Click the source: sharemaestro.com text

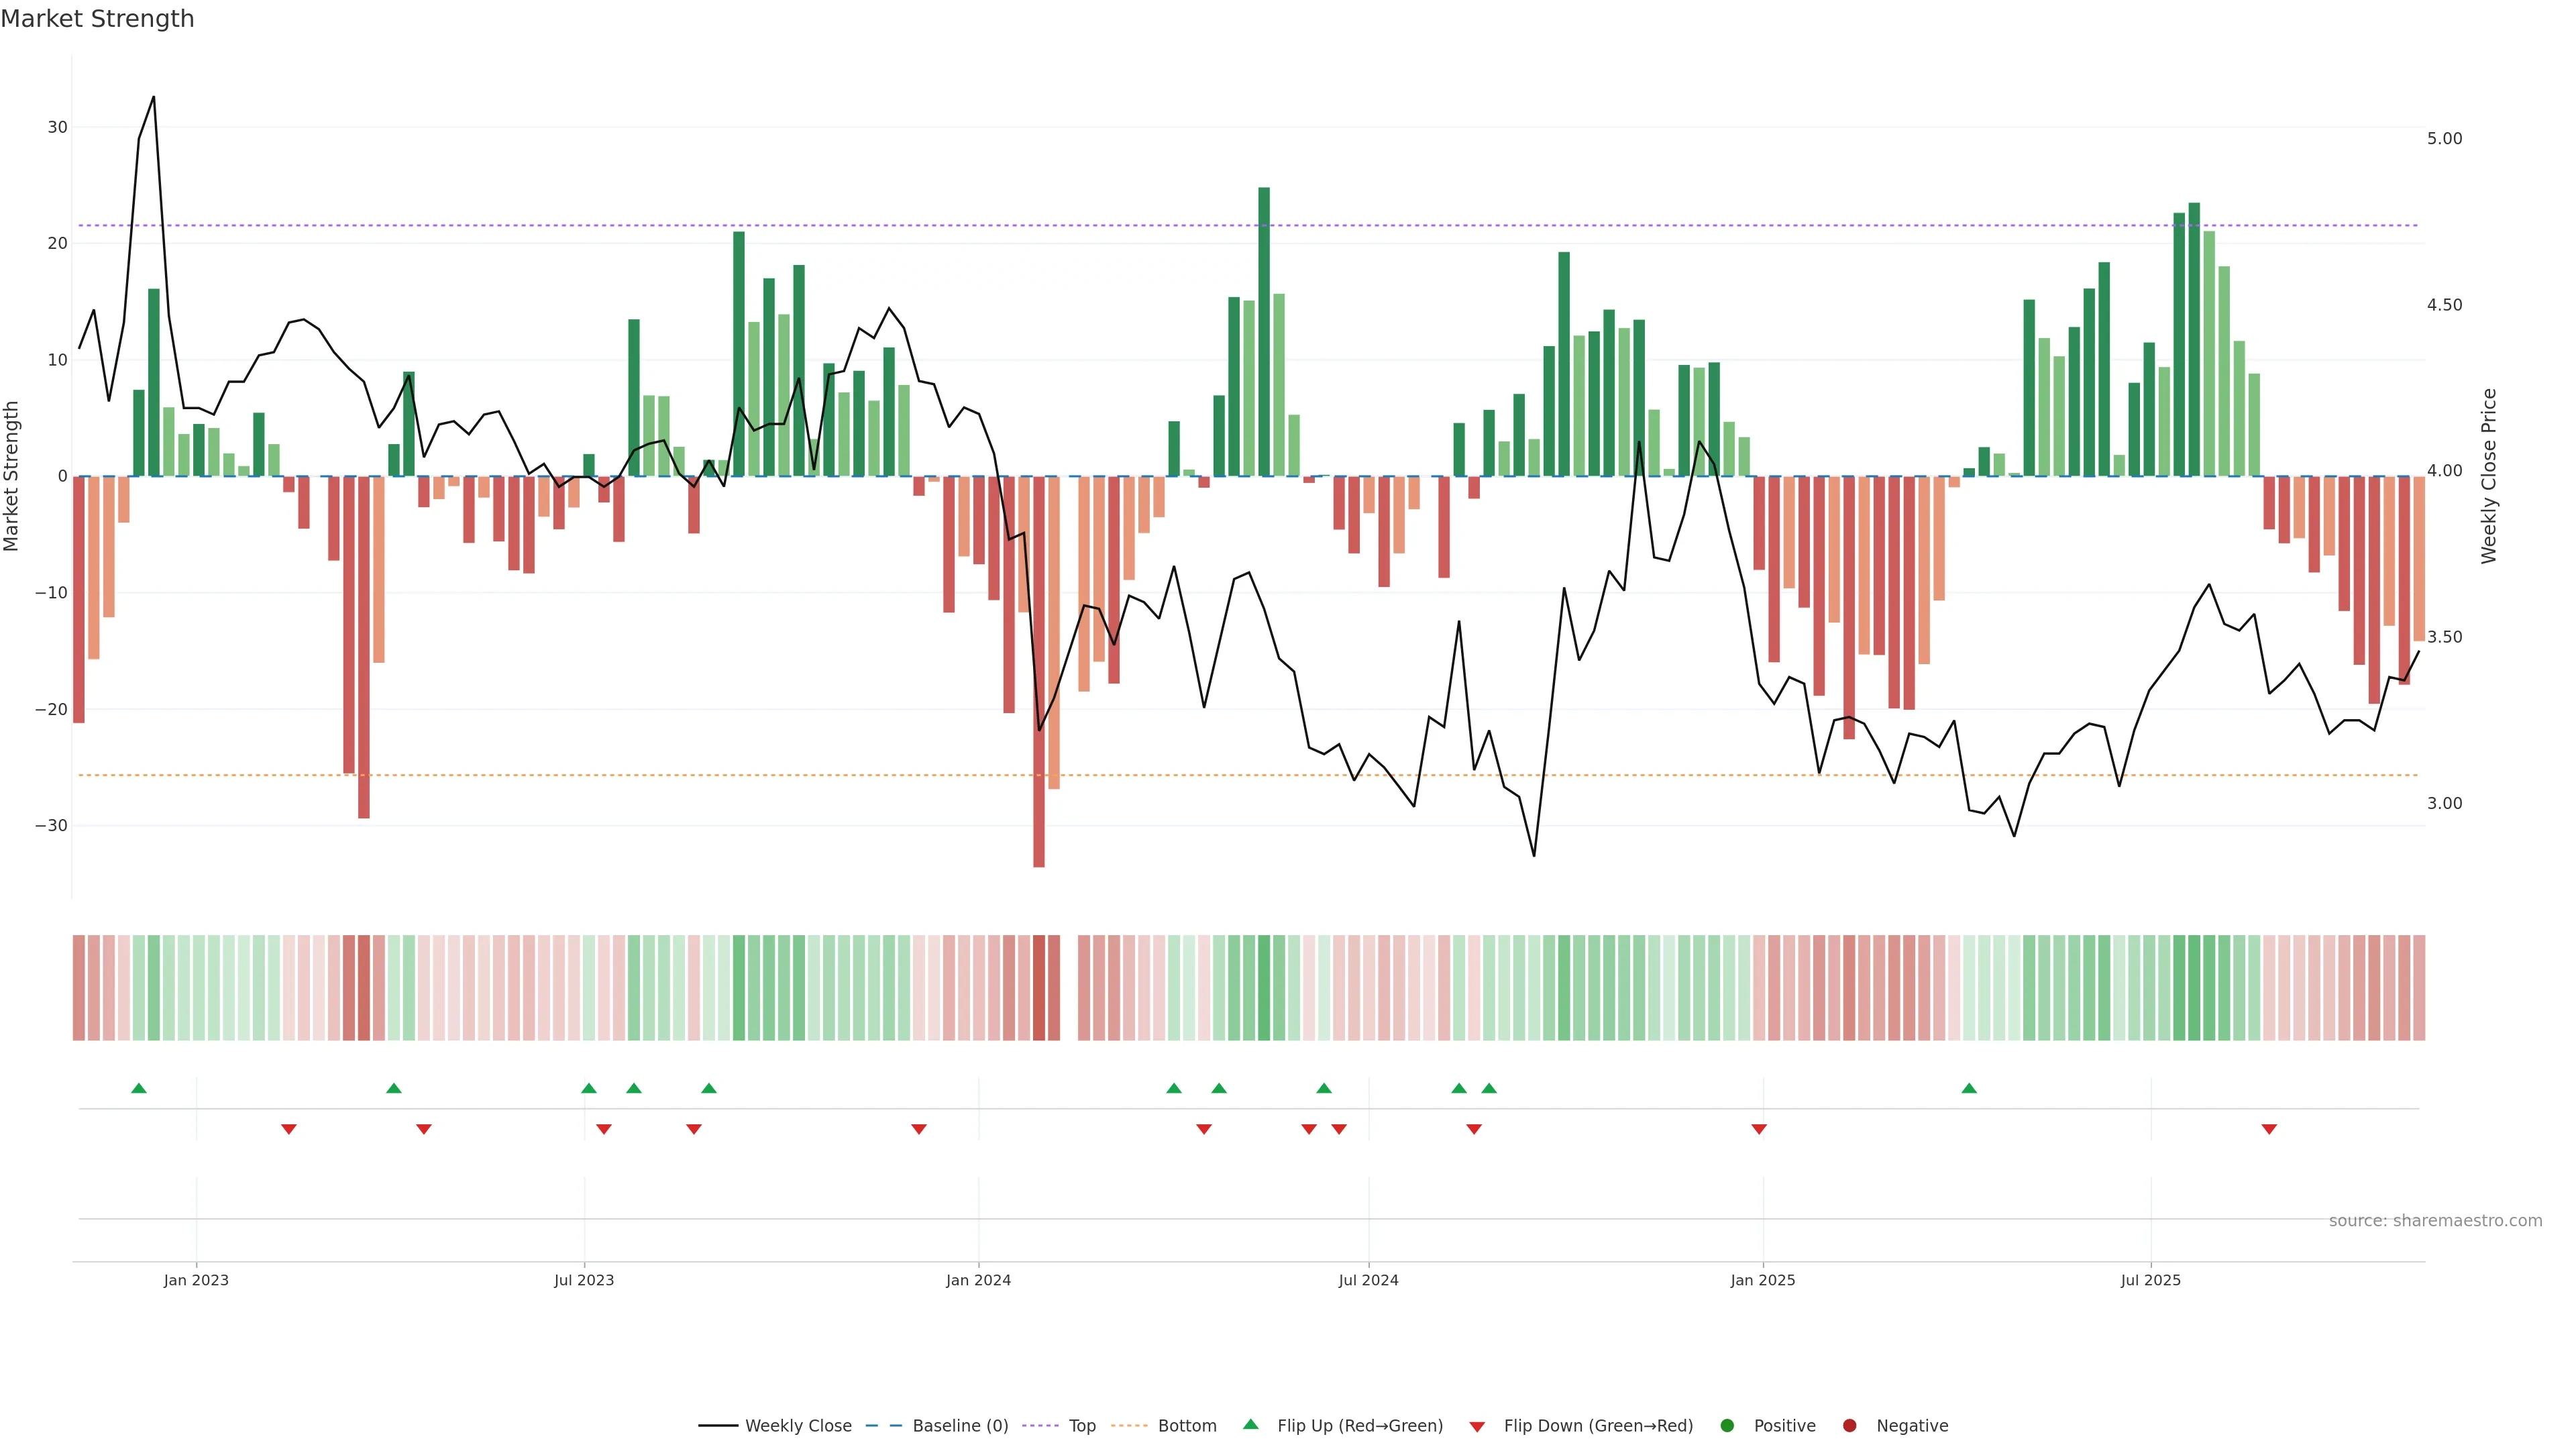pos(2435,1220)
